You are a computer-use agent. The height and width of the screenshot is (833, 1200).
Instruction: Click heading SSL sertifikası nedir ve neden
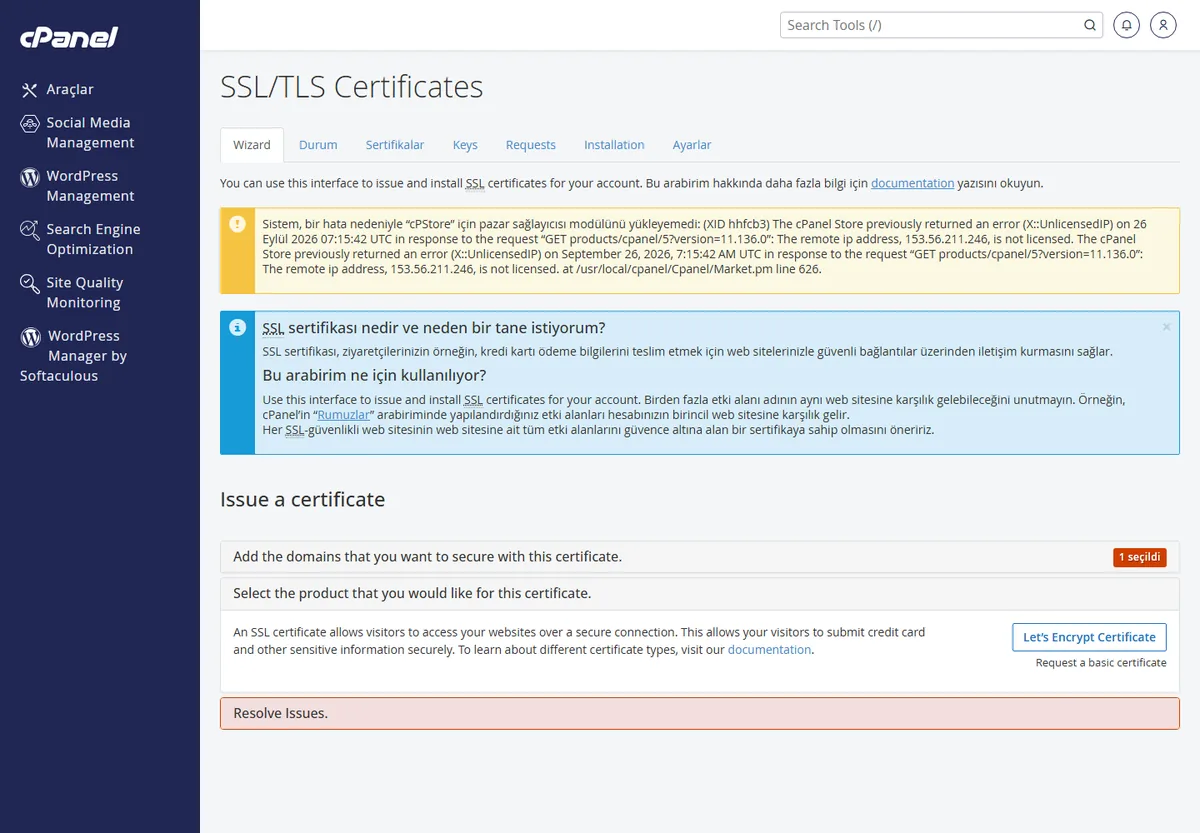[x=434, y=328]
